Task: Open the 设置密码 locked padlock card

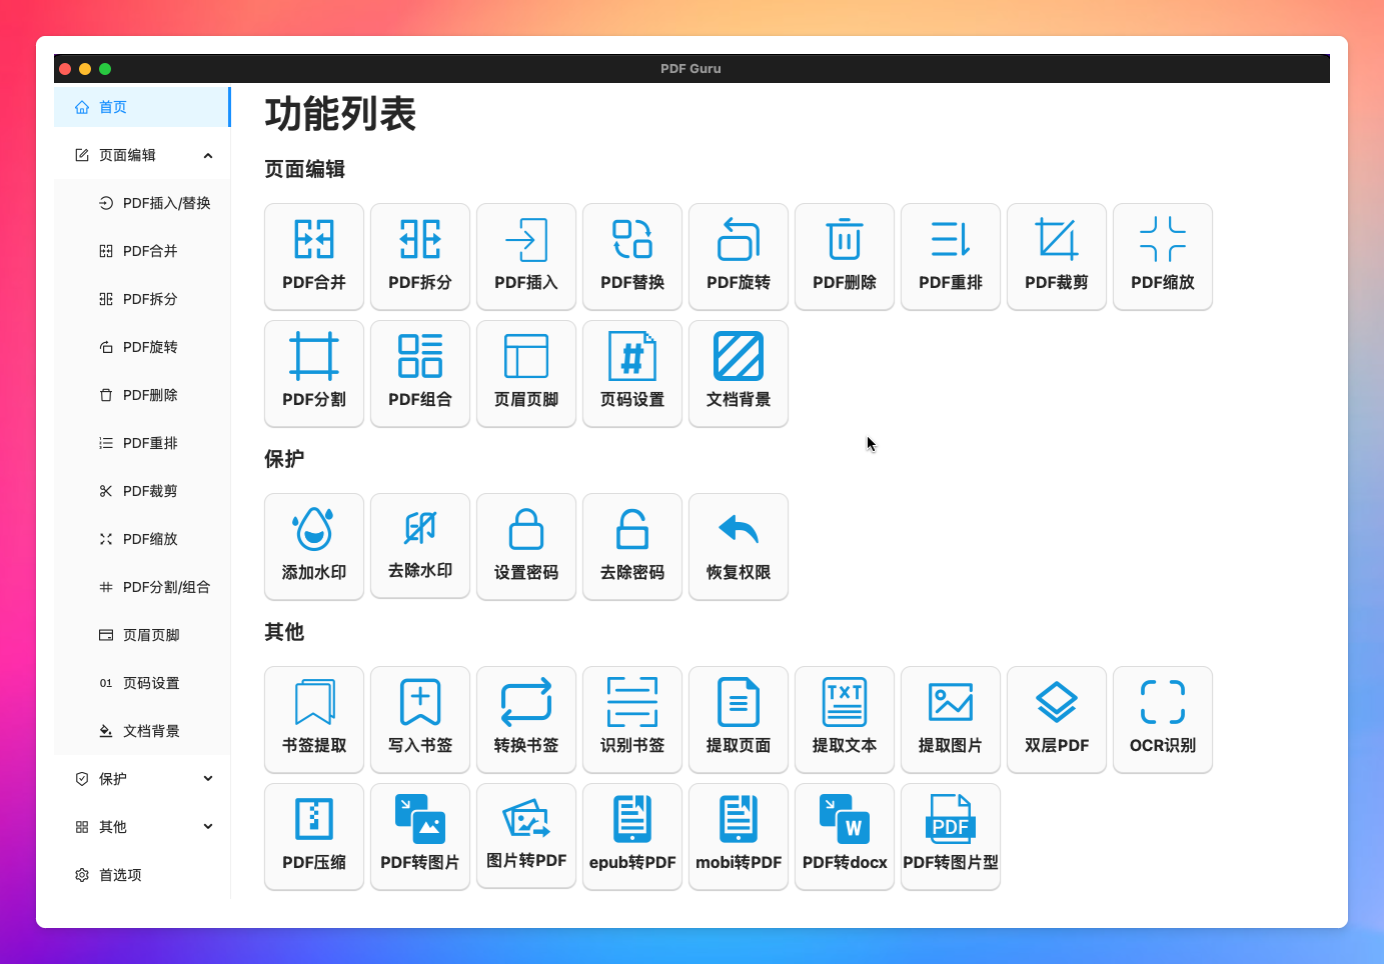Action: pos(526,547)
